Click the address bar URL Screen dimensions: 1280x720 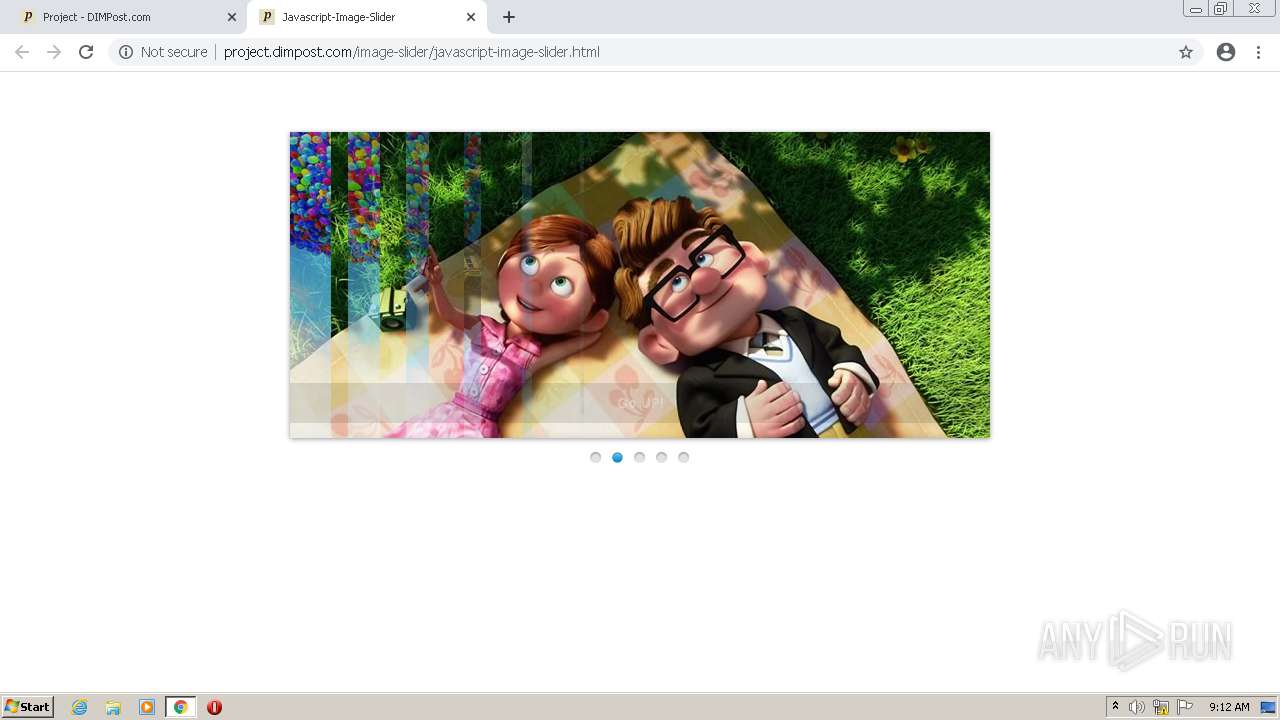coord(412,52)
